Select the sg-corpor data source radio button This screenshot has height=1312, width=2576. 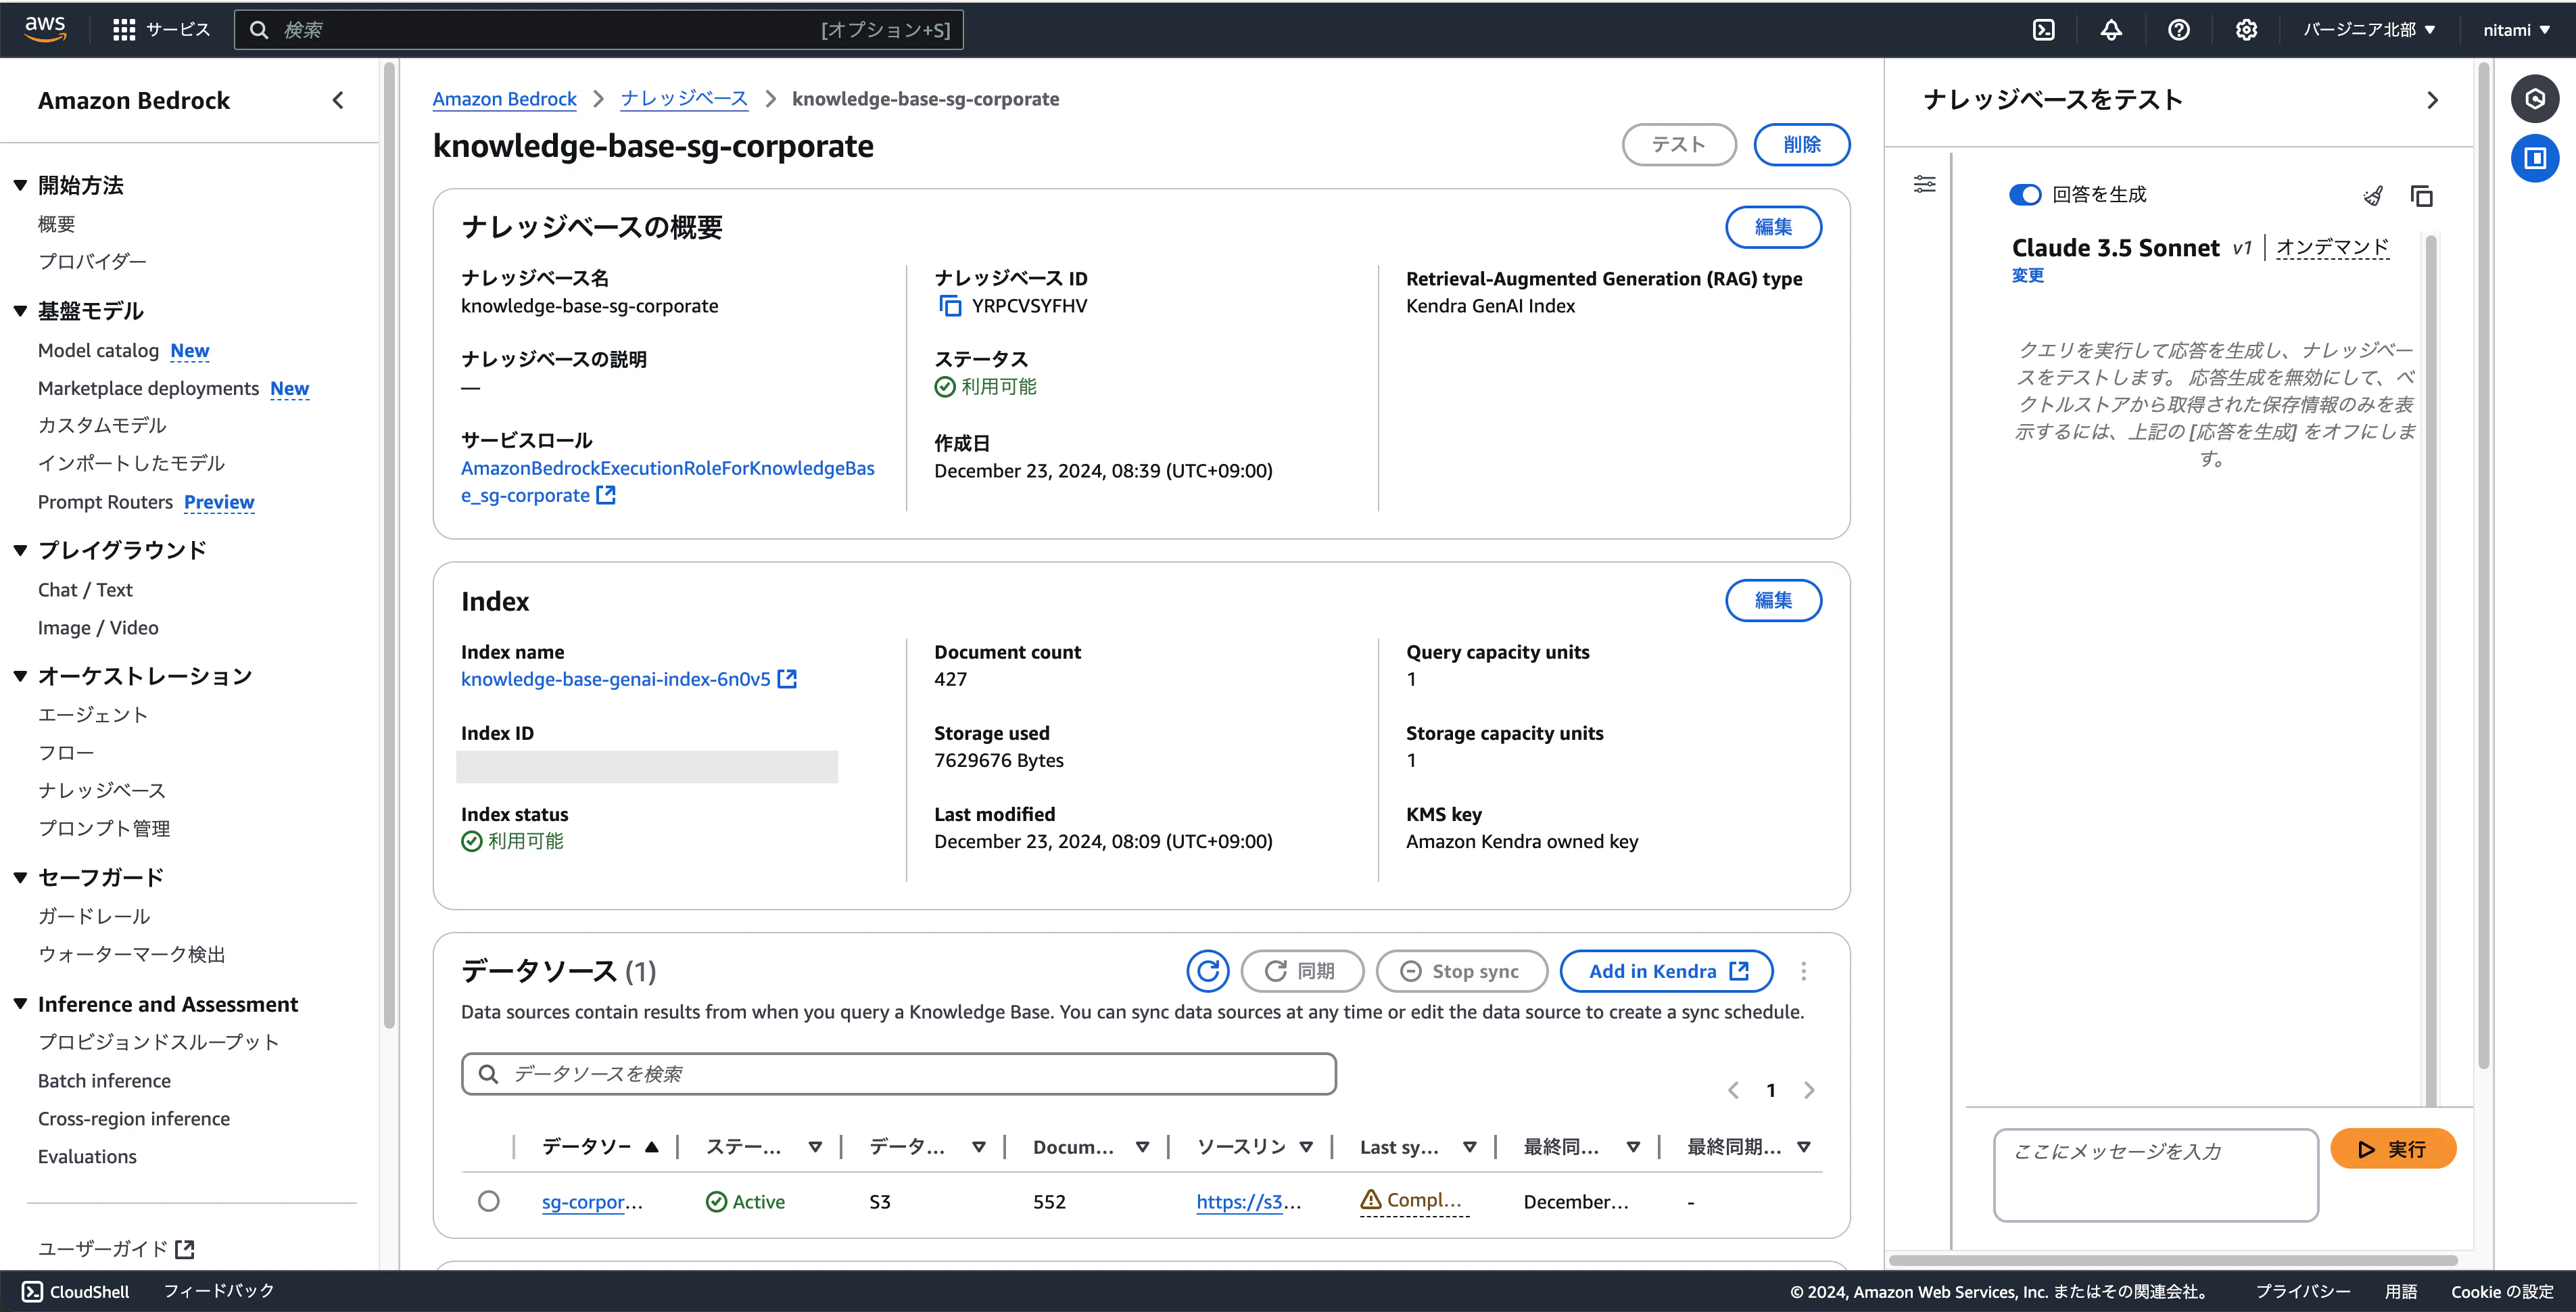coord(488,1201)
